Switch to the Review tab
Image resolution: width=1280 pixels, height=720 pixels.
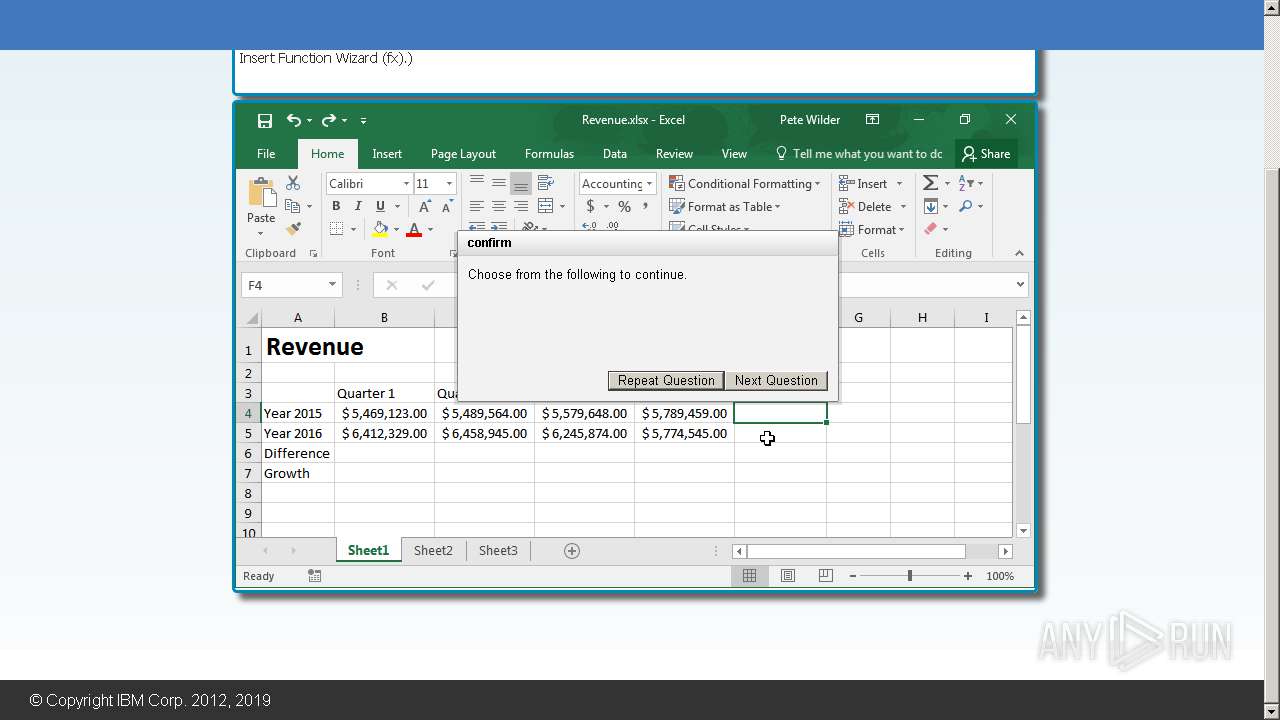click(x=674, y=154)
